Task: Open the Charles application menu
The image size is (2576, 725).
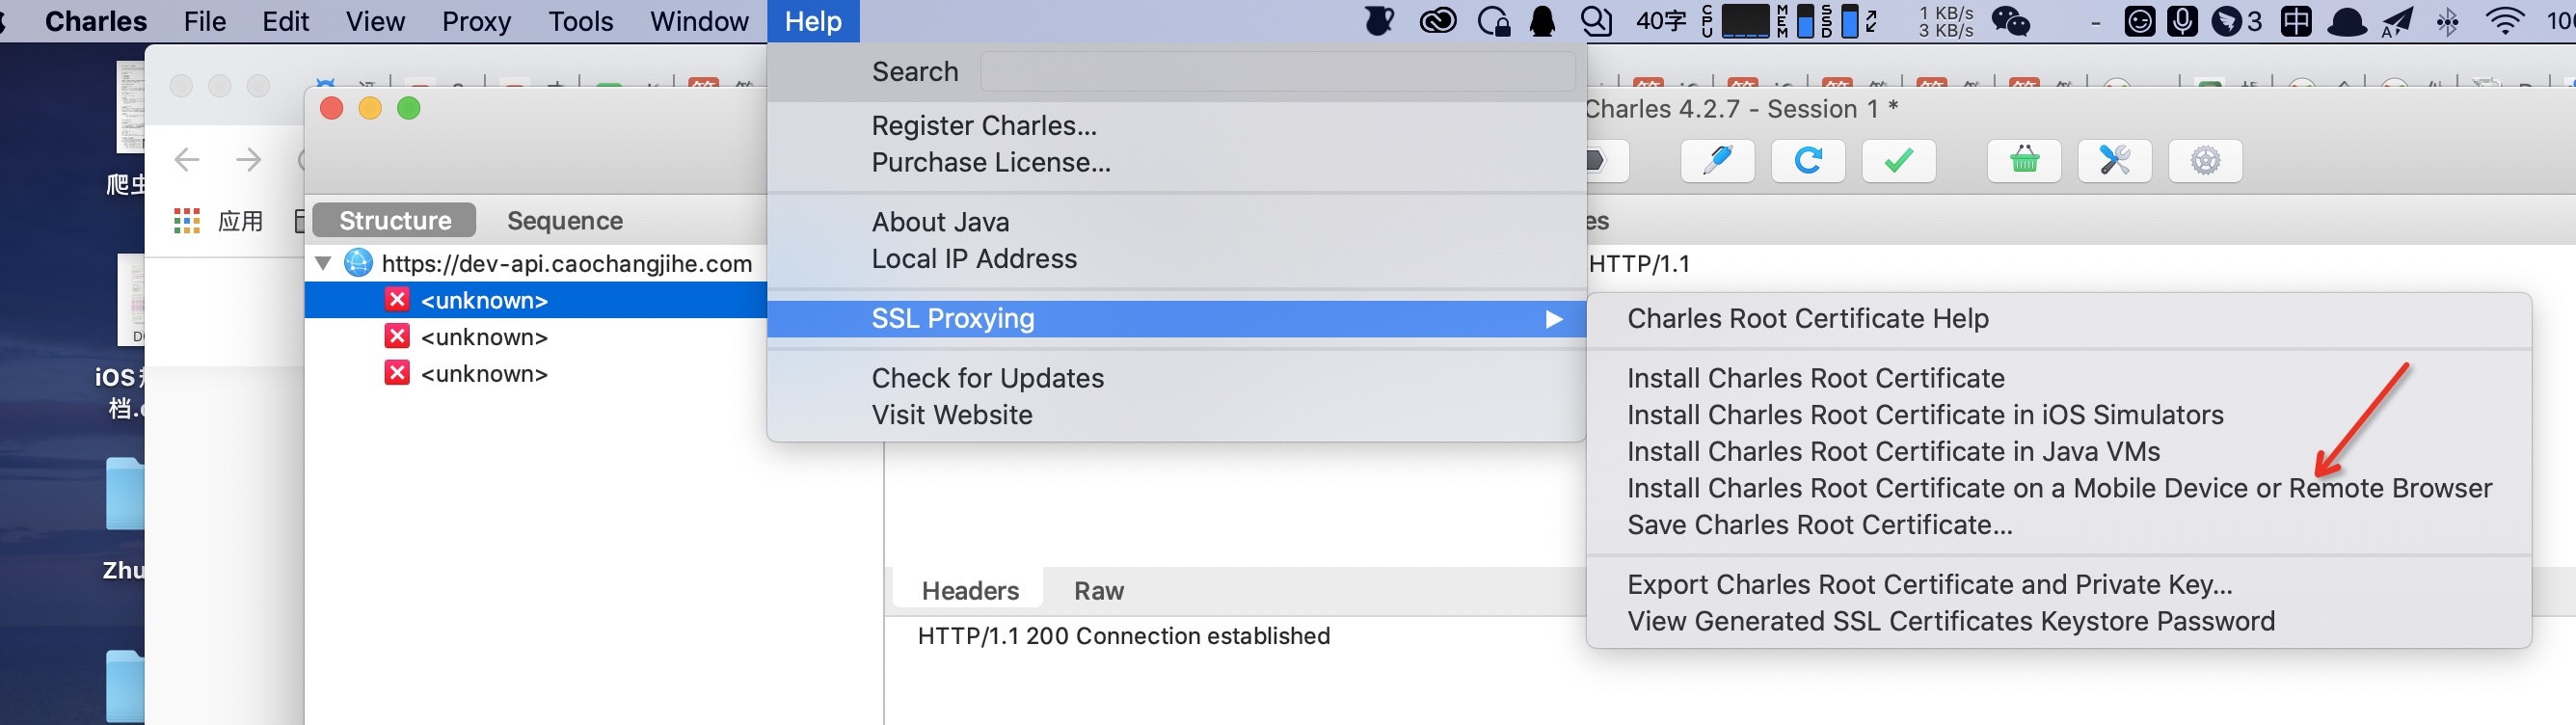Action: pyautogui.click(x=96, y=21)
